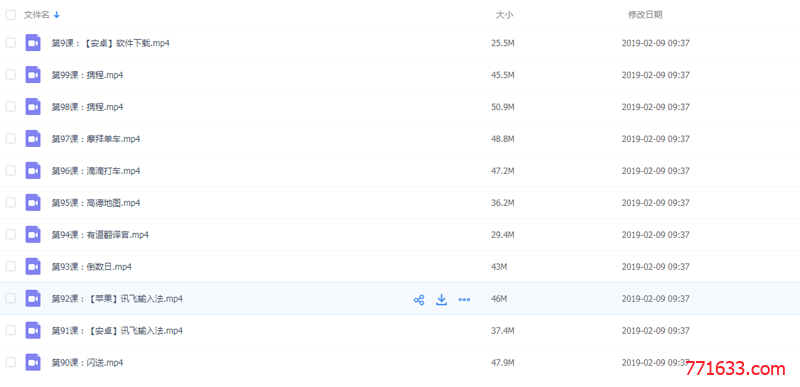Screen dimensions: 800x387
Task: Tick the select-all checkbox in header
Action: coord(11,15)
